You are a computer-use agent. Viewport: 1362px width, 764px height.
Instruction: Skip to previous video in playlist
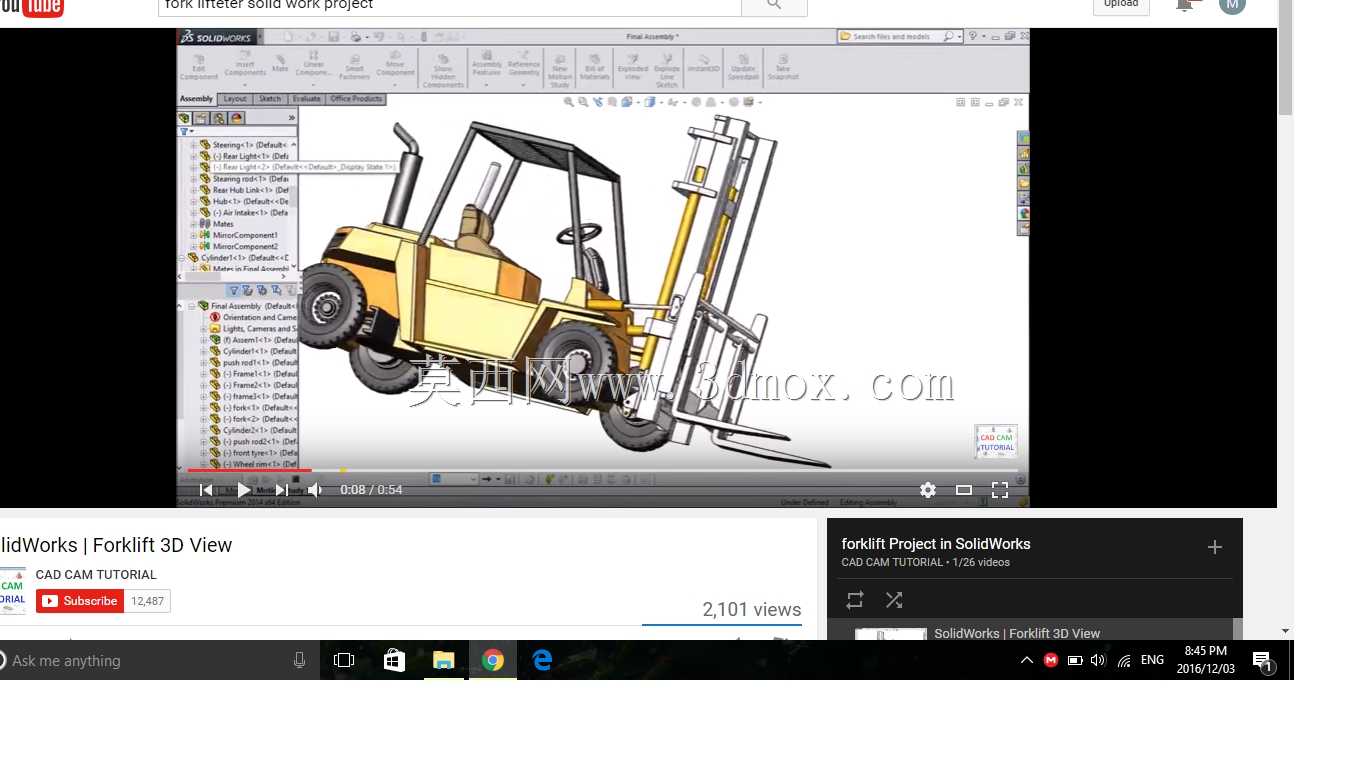click(x=206, y=490)
